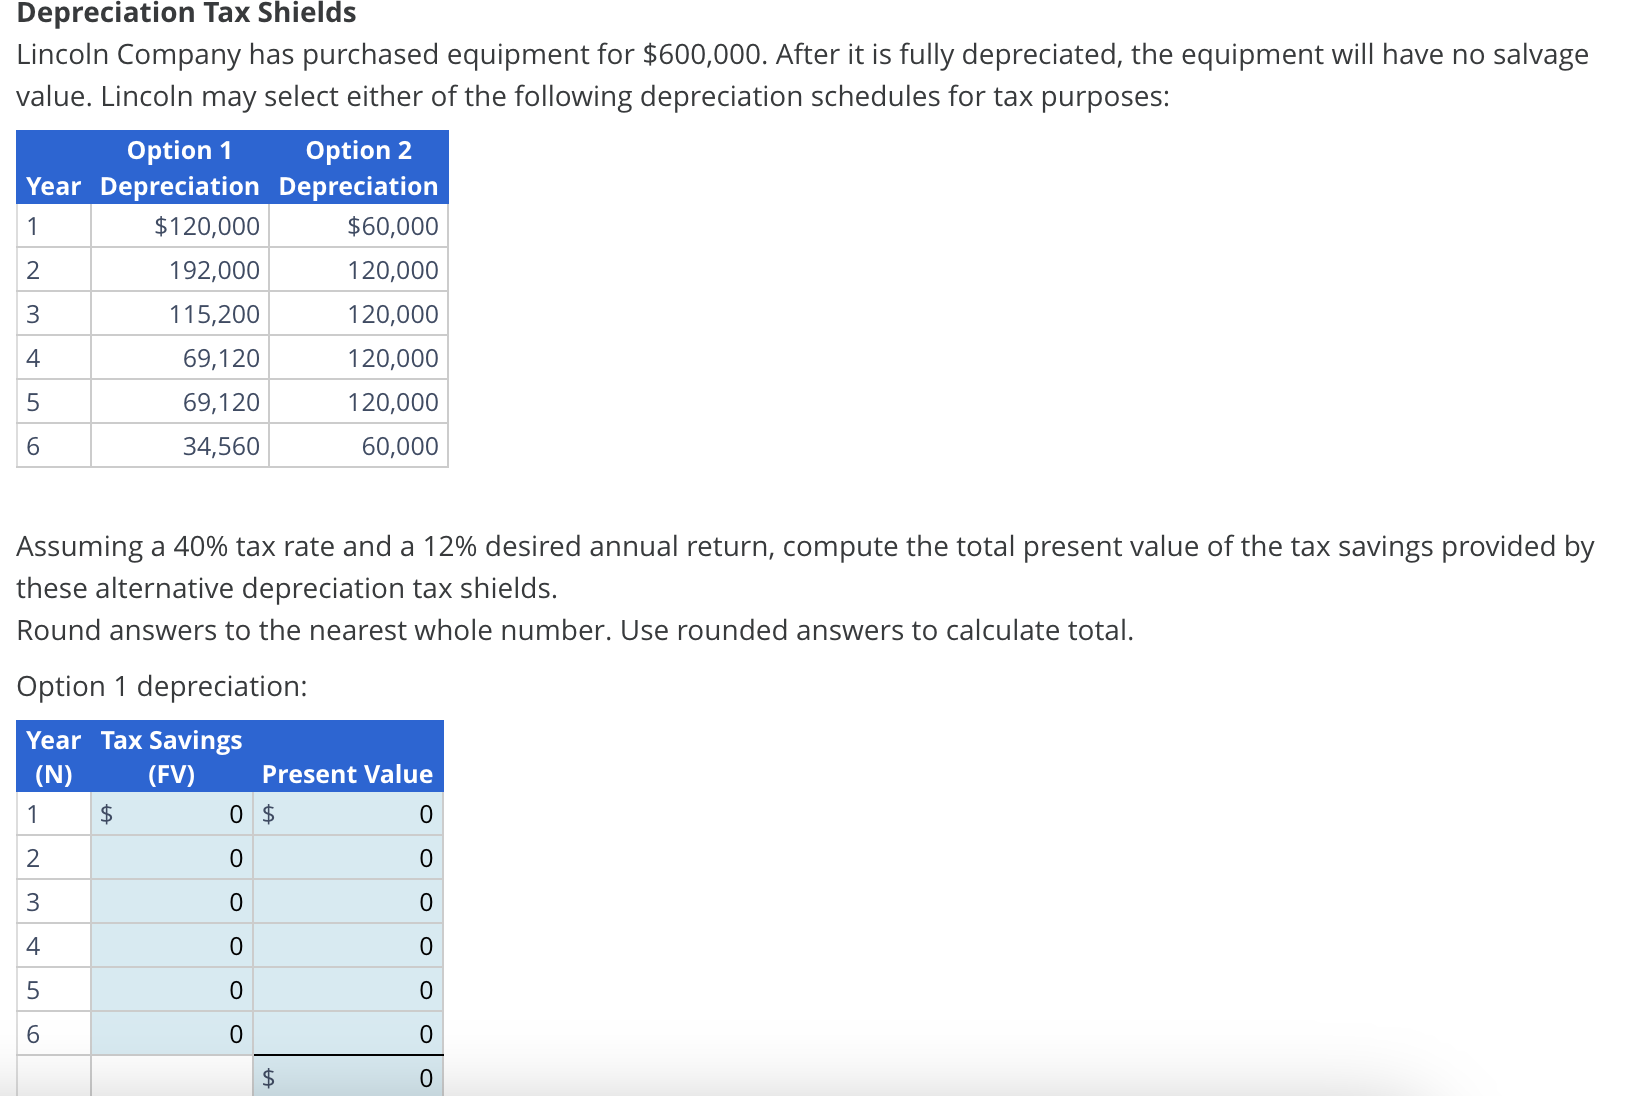This screenshot has width=1642, height=1096.
Task: Click the Year 2 Present Value input field
Action: coord(350,858)
